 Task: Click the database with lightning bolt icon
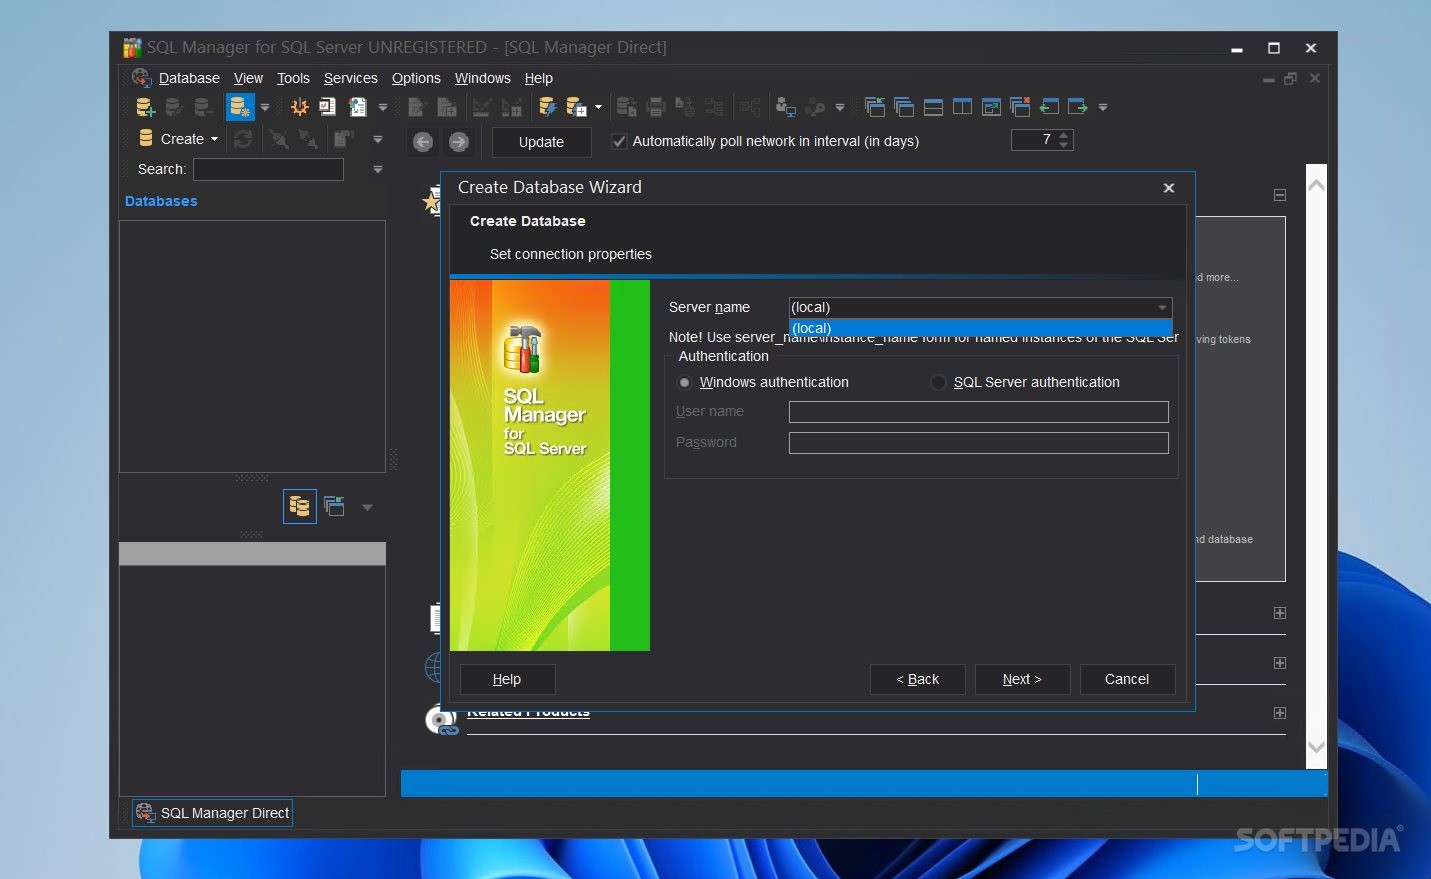[x=547, y=107]
